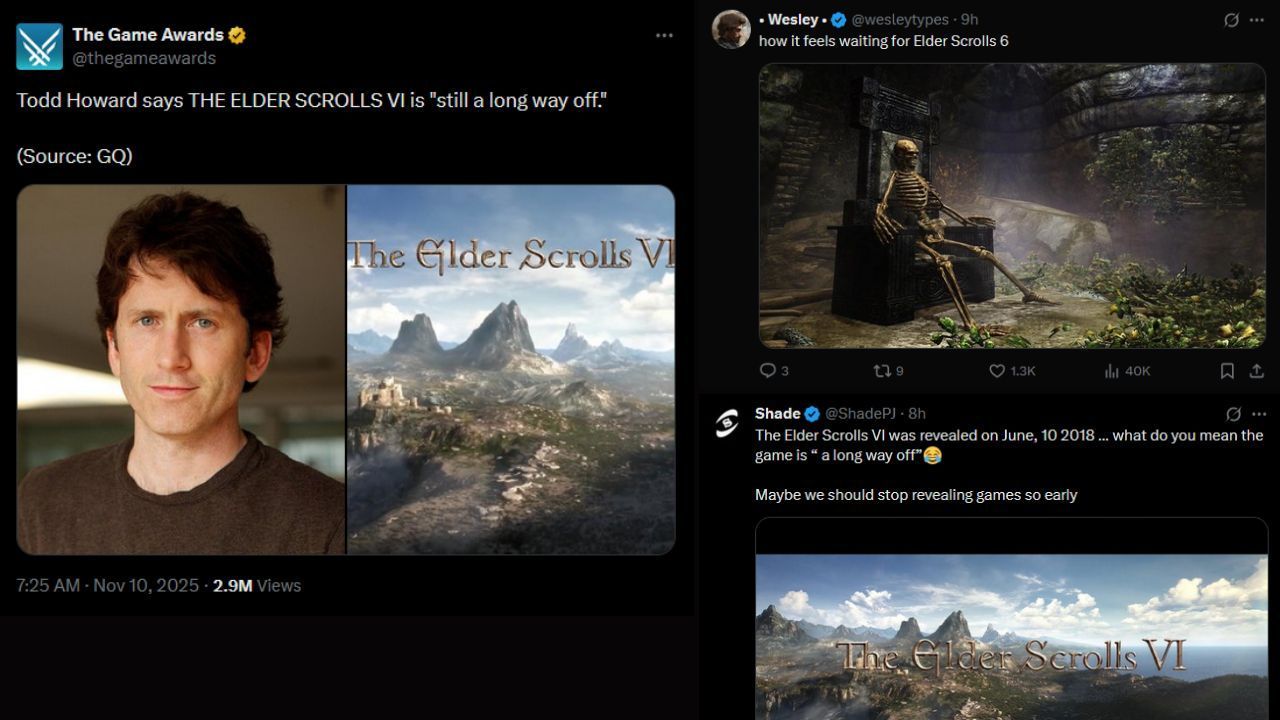Open @thegameawards handle link
This screenshot has width=1280, height=720.
(x=144, y=58)
